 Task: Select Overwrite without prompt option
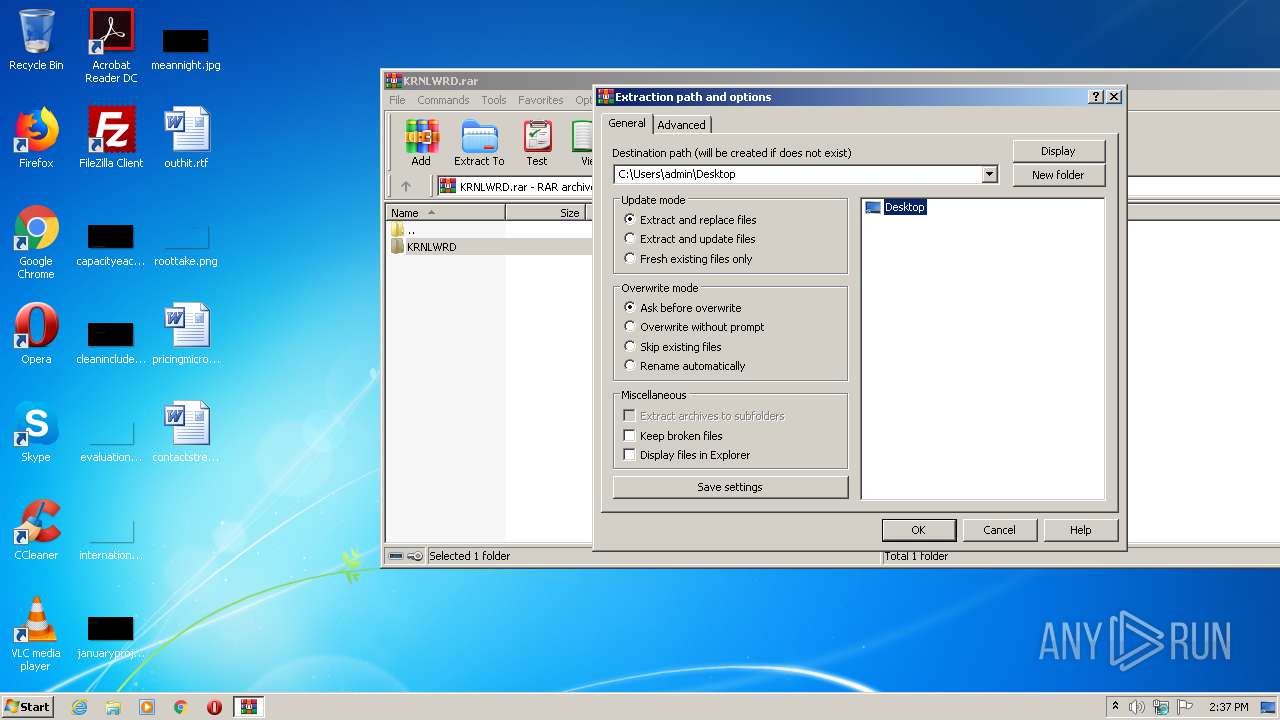click(694, 327)
